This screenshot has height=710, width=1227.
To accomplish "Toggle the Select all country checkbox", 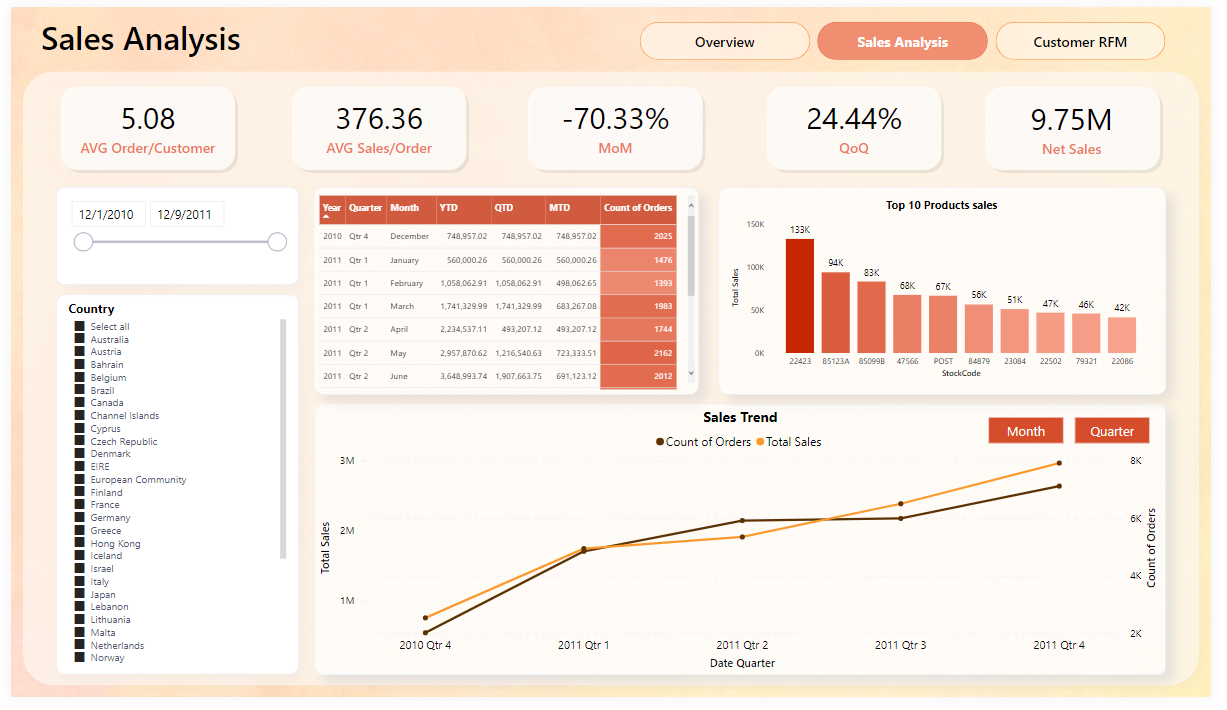I will pos(80,327).
